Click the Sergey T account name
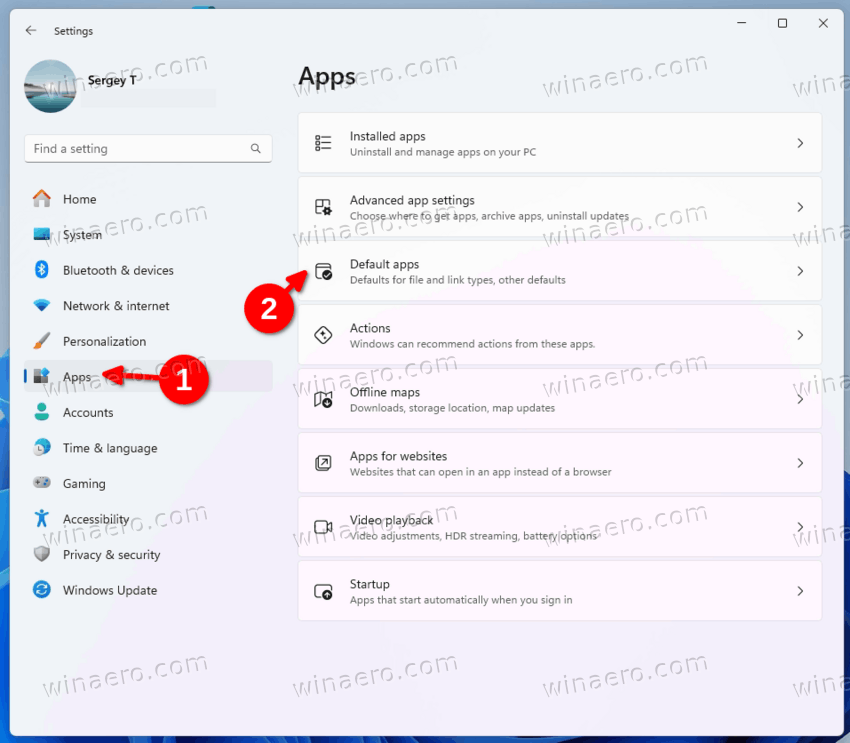 pyautogui.click(x=112, y=81)
